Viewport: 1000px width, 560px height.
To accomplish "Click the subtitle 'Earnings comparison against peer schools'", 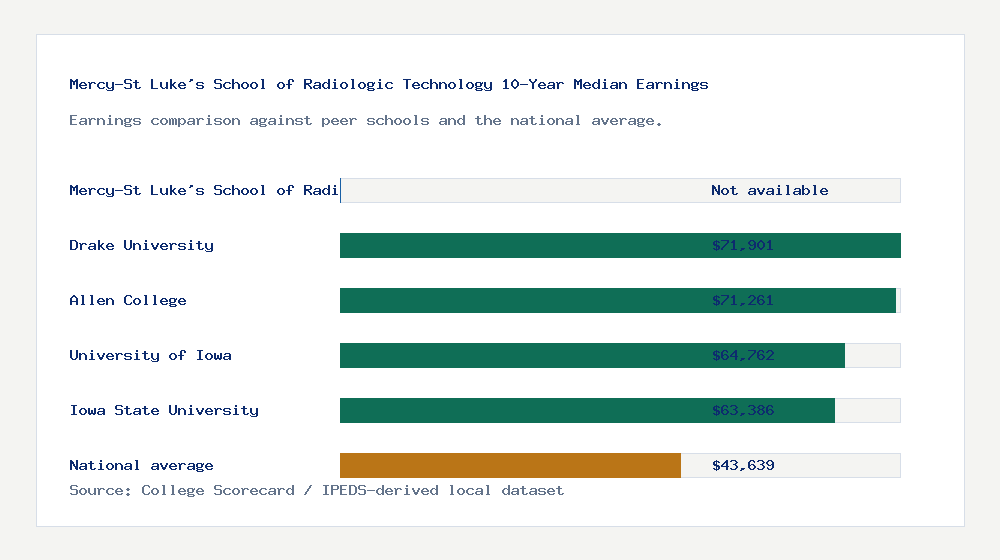I will click(365, 121).
